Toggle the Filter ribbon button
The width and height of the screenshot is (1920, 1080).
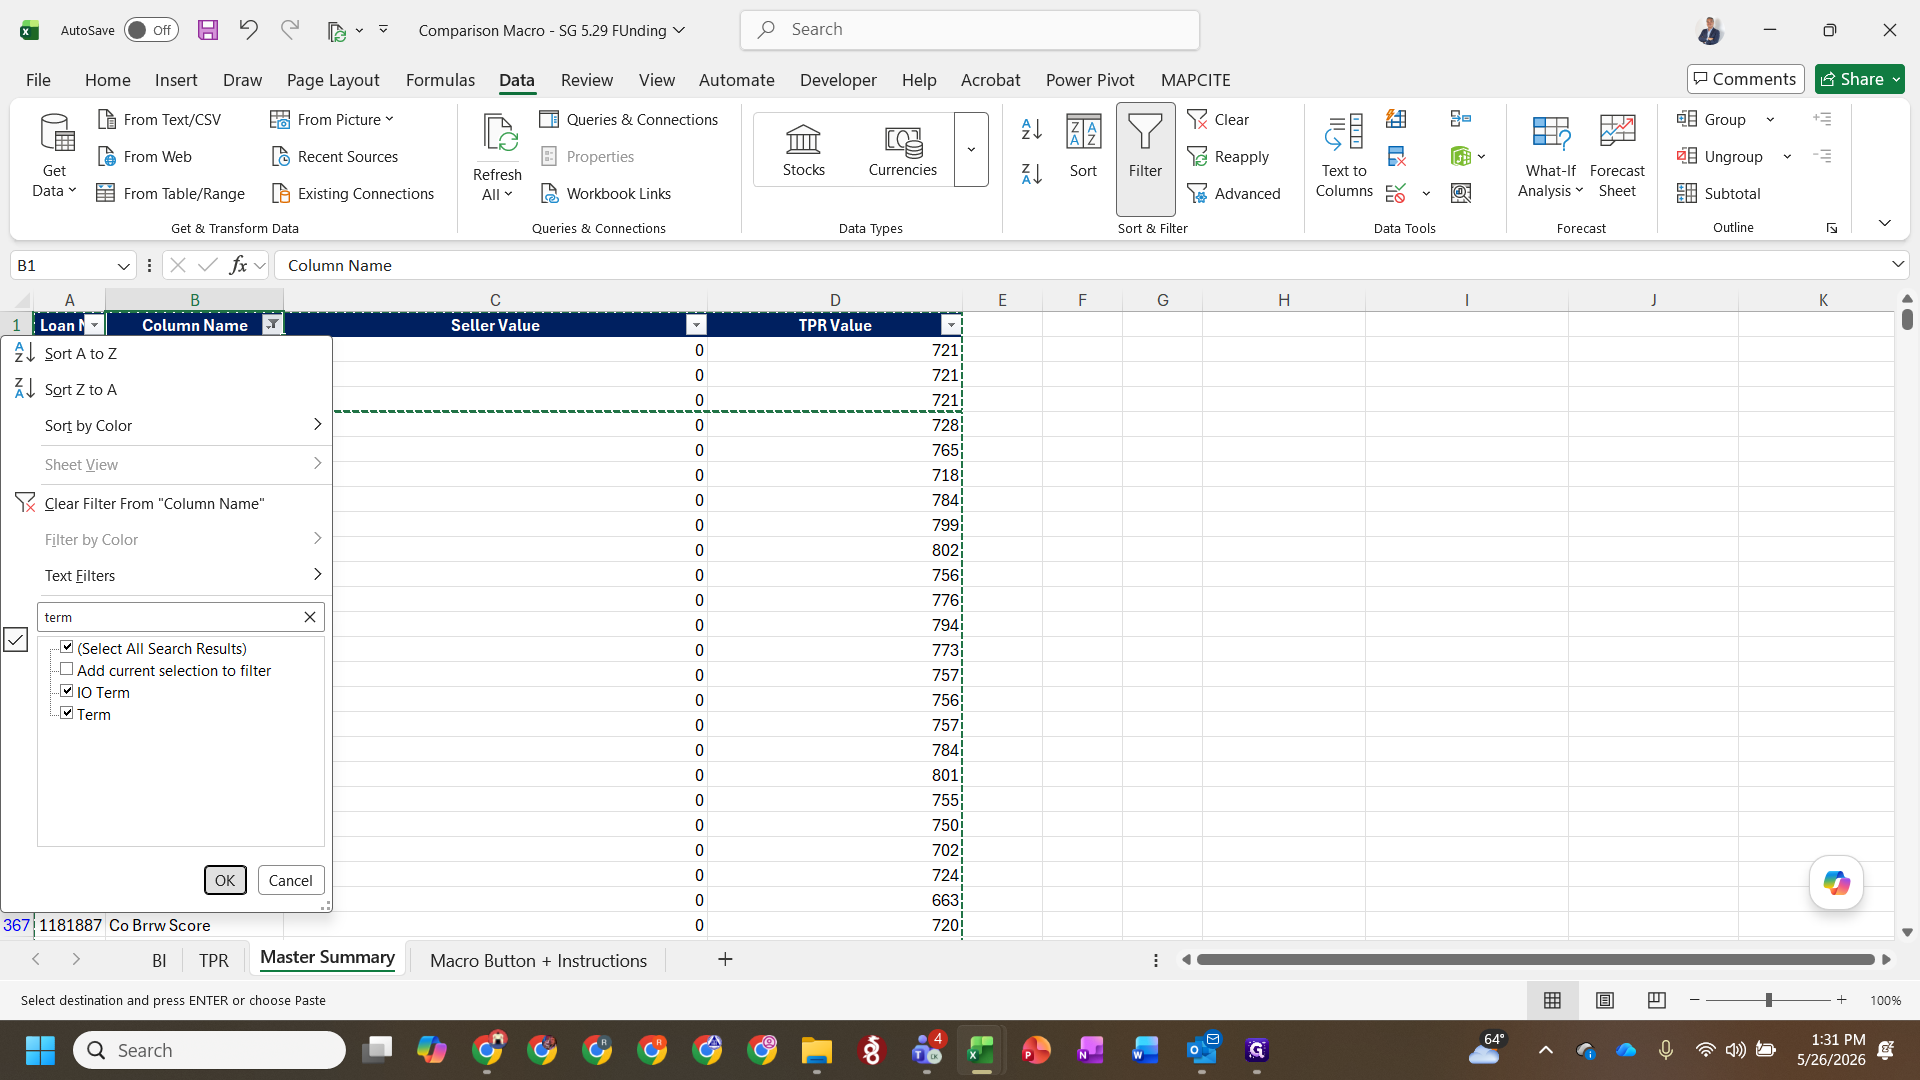(x=1145, y=158)
